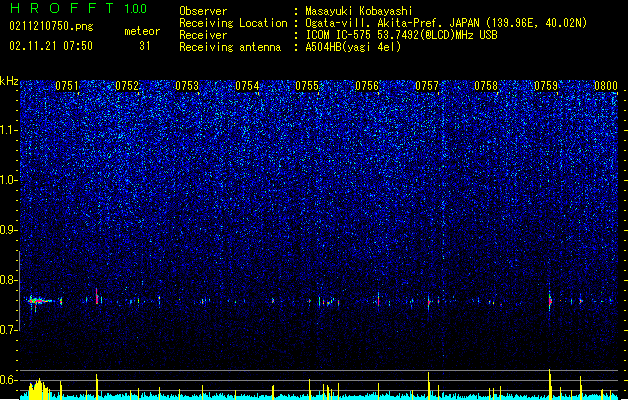Click the ICOM IC-575 53.7492 MHz USB text
Image resolution: width=629 pixels, height=400 pixels.
point(401,35)
